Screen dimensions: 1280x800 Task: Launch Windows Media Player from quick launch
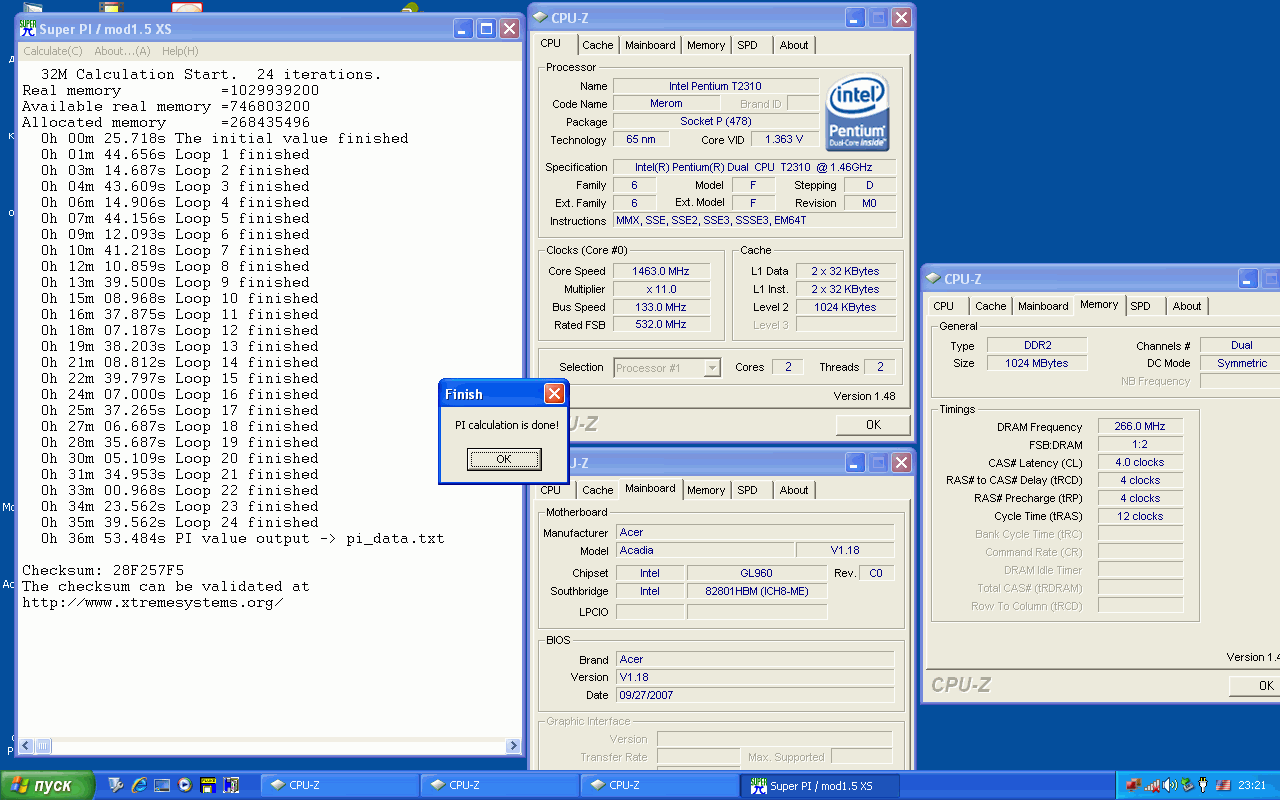(x=185, y=785)
